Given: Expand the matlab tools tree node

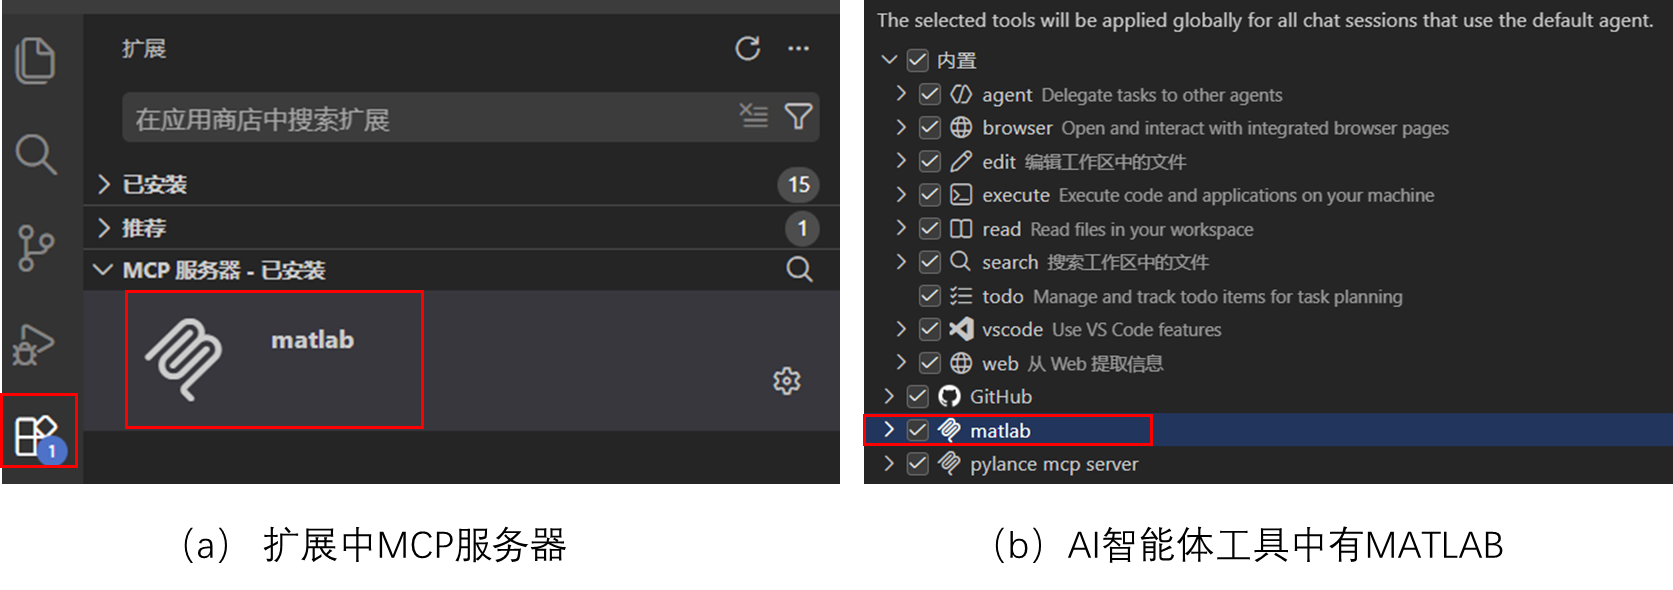Looking at the screenshot, I should coord(889,430).
